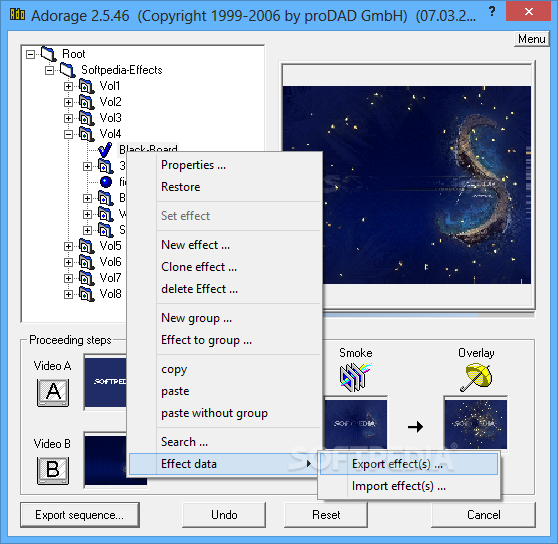Click the blue checkmark beside Black-Board

tap(105, 149)
